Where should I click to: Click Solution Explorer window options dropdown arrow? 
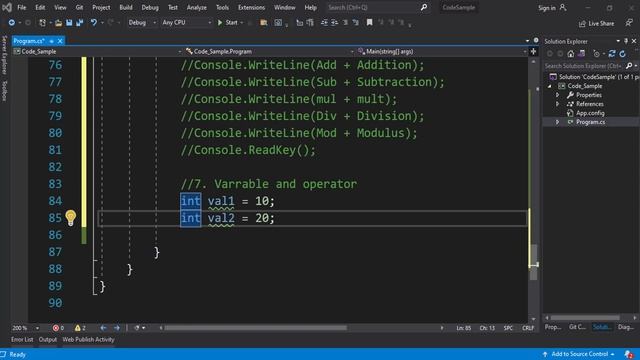(618, 41)
